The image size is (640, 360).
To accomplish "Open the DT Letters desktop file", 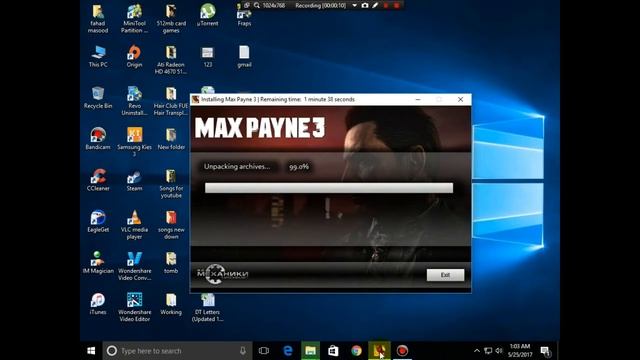I will pyautogui.click(x=207, y=307).
